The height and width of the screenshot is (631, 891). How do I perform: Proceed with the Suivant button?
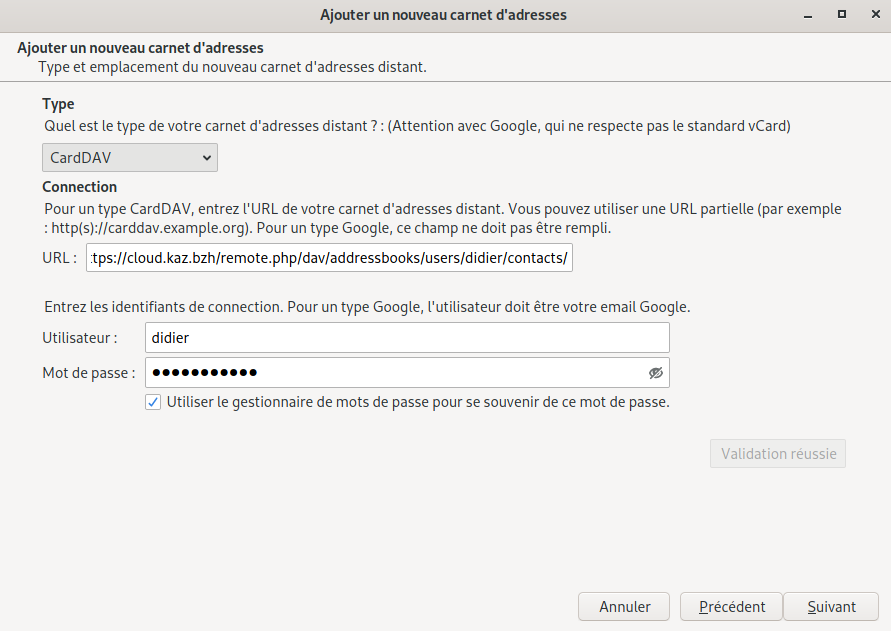831,606
